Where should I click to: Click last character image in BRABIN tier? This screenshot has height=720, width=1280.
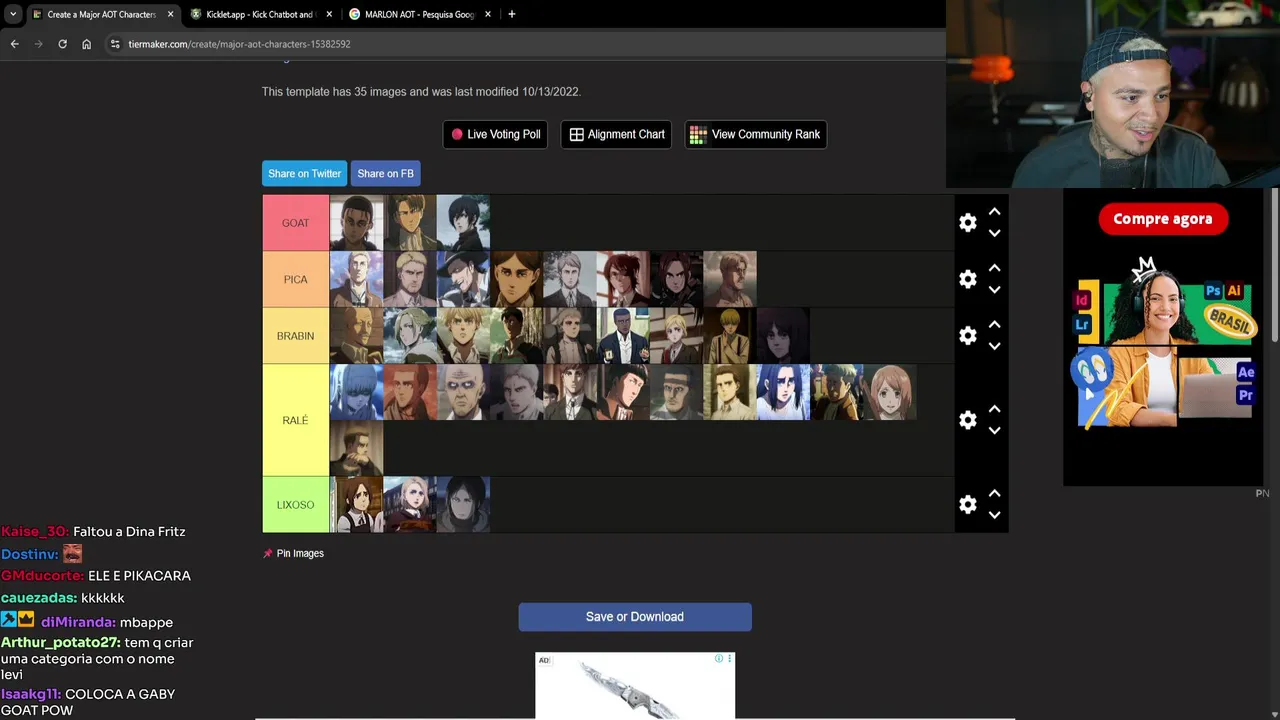click(x=783, y=335)
